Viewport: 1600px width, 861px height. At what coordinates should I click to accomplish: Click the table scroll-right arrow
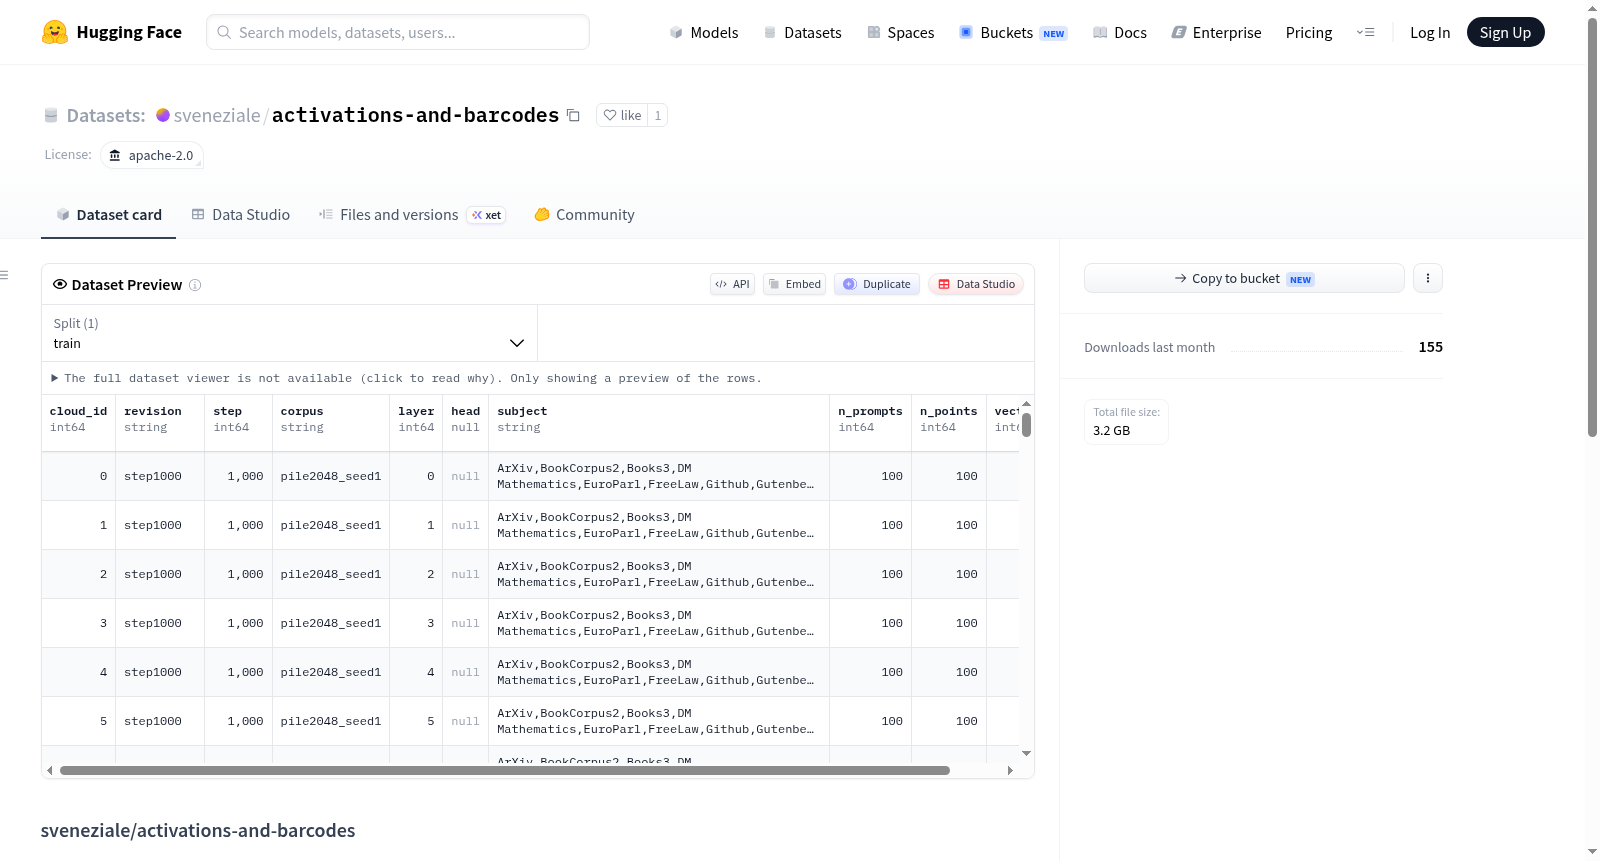pyautogui.click(x=1010, y=770)
